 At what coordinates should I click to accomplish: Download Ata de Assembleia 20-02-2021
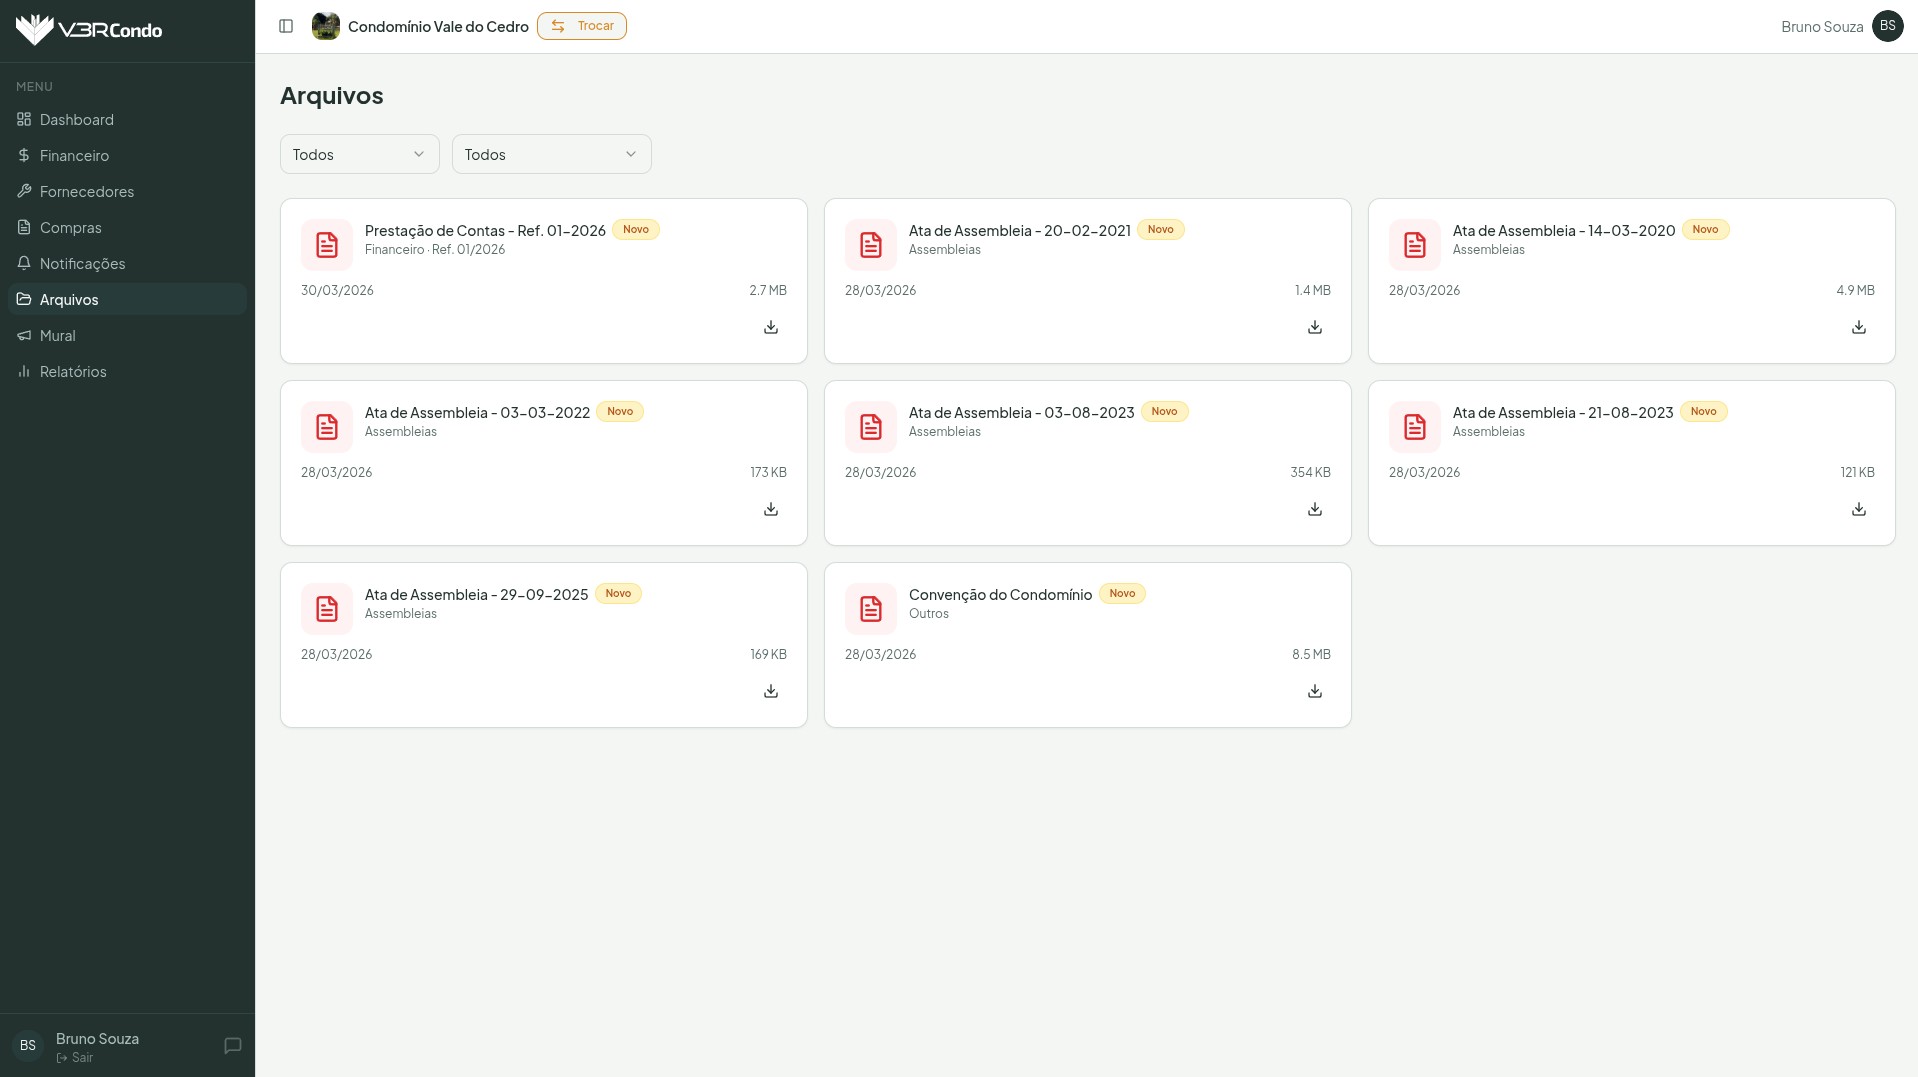point(1314,327)
